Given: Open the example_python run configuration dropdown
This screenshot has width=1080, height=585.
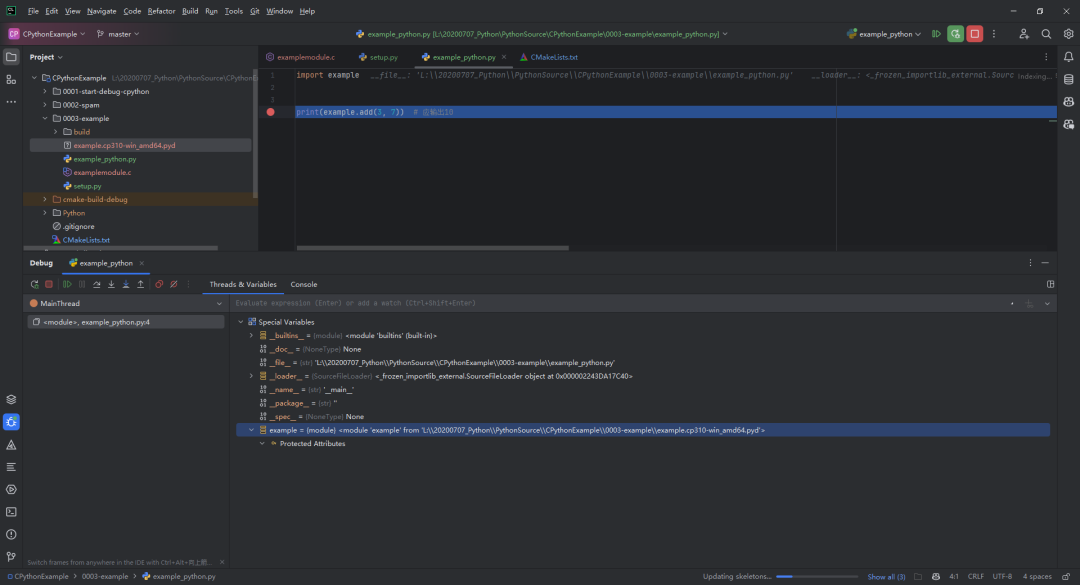Looking at the screenshot, I should click(x=884, y=34).
